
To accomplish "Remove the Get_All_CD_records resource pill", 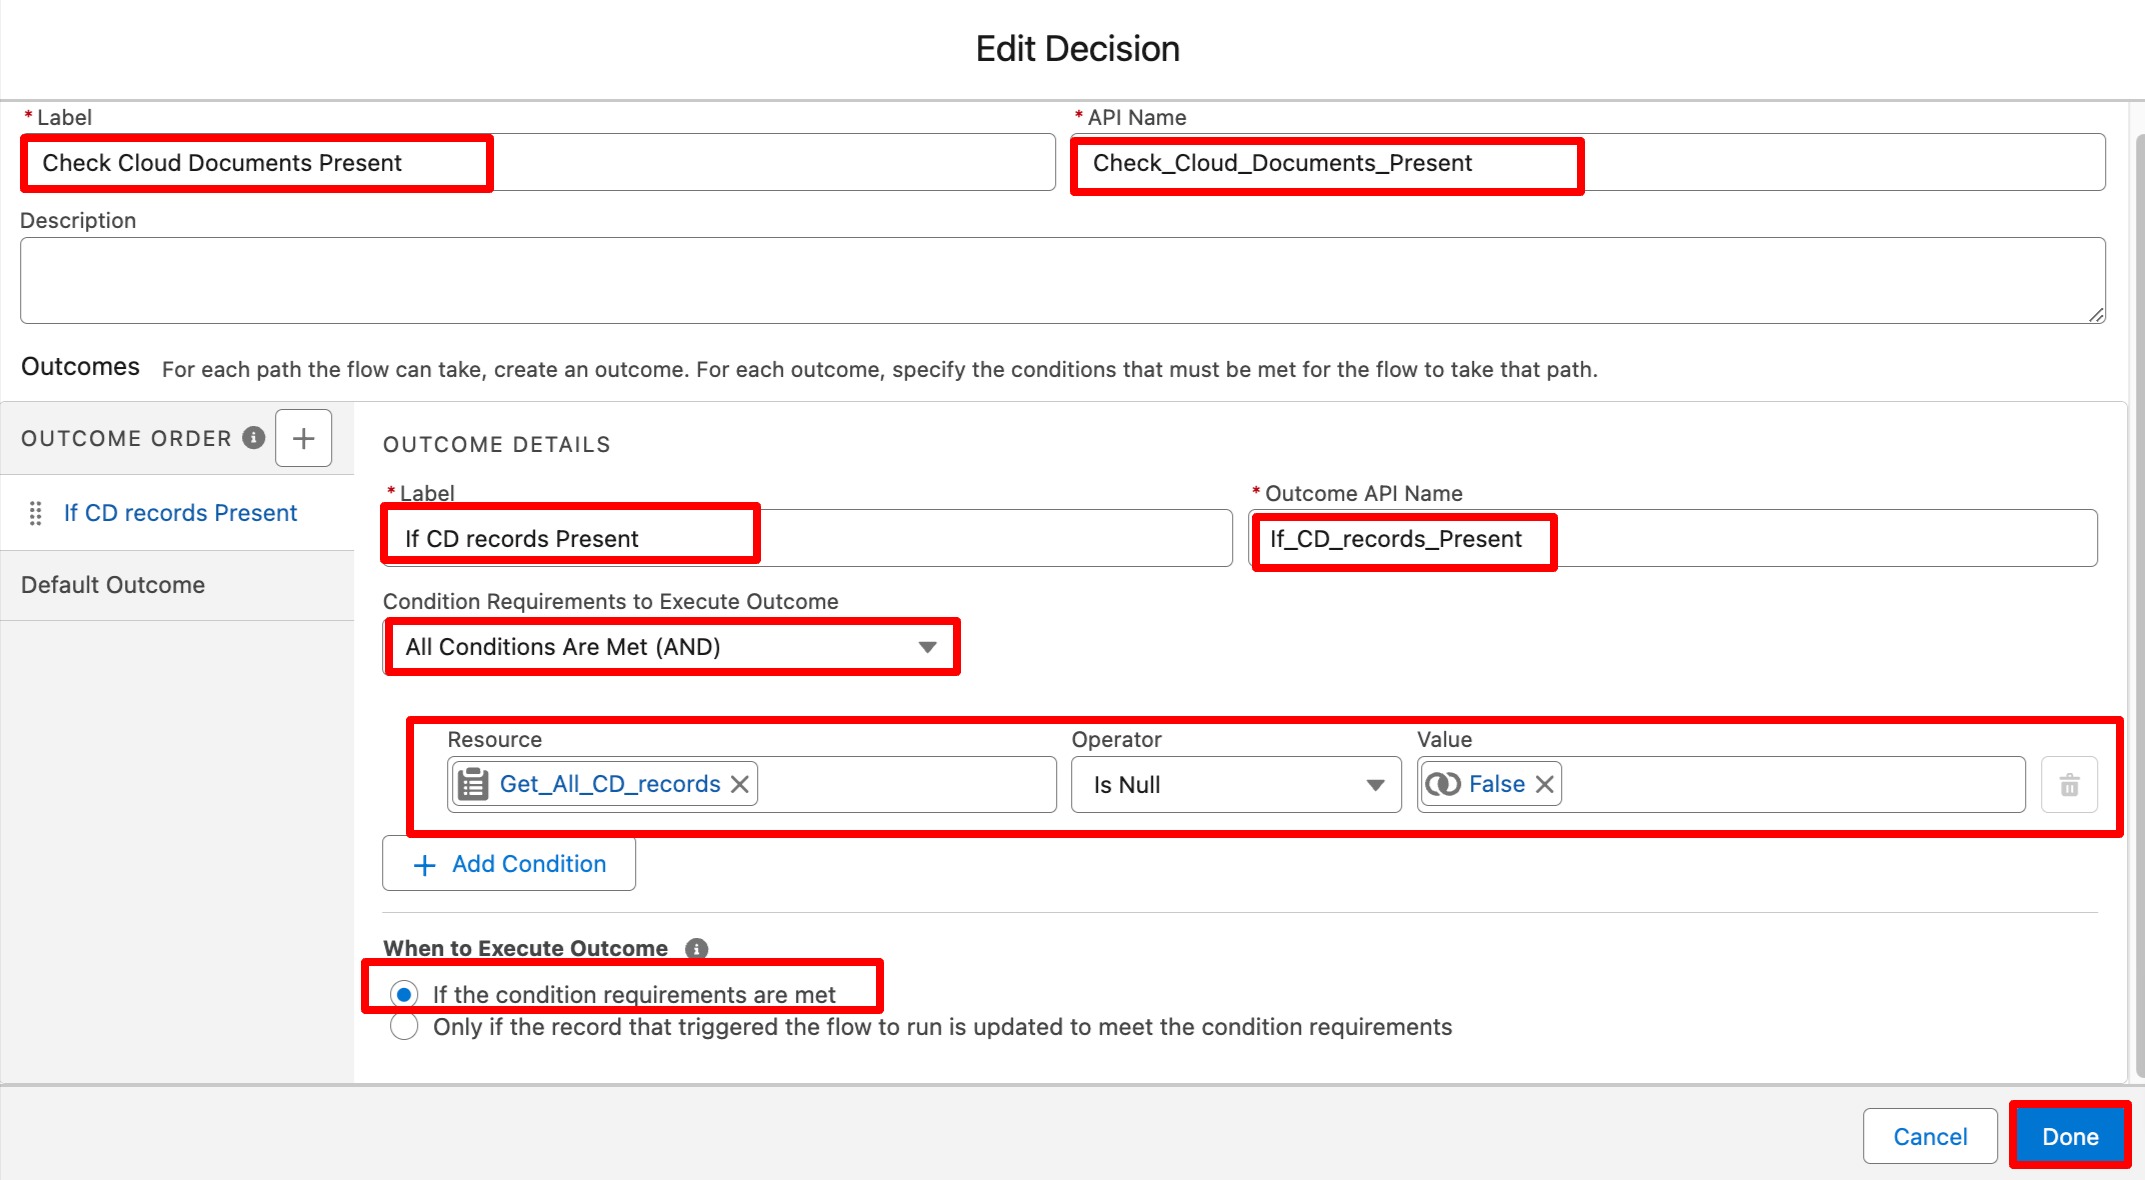I will coord(740,784).
